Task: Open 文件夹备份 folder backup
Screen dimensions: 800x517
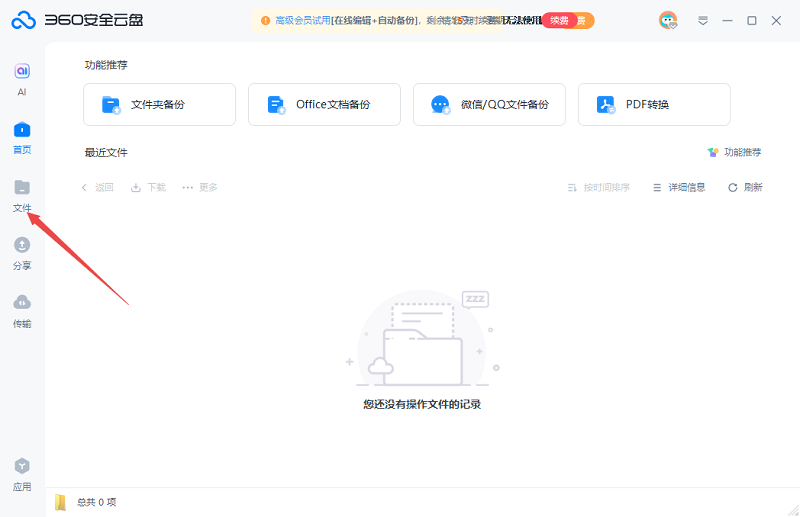Action: pos(159,104)
